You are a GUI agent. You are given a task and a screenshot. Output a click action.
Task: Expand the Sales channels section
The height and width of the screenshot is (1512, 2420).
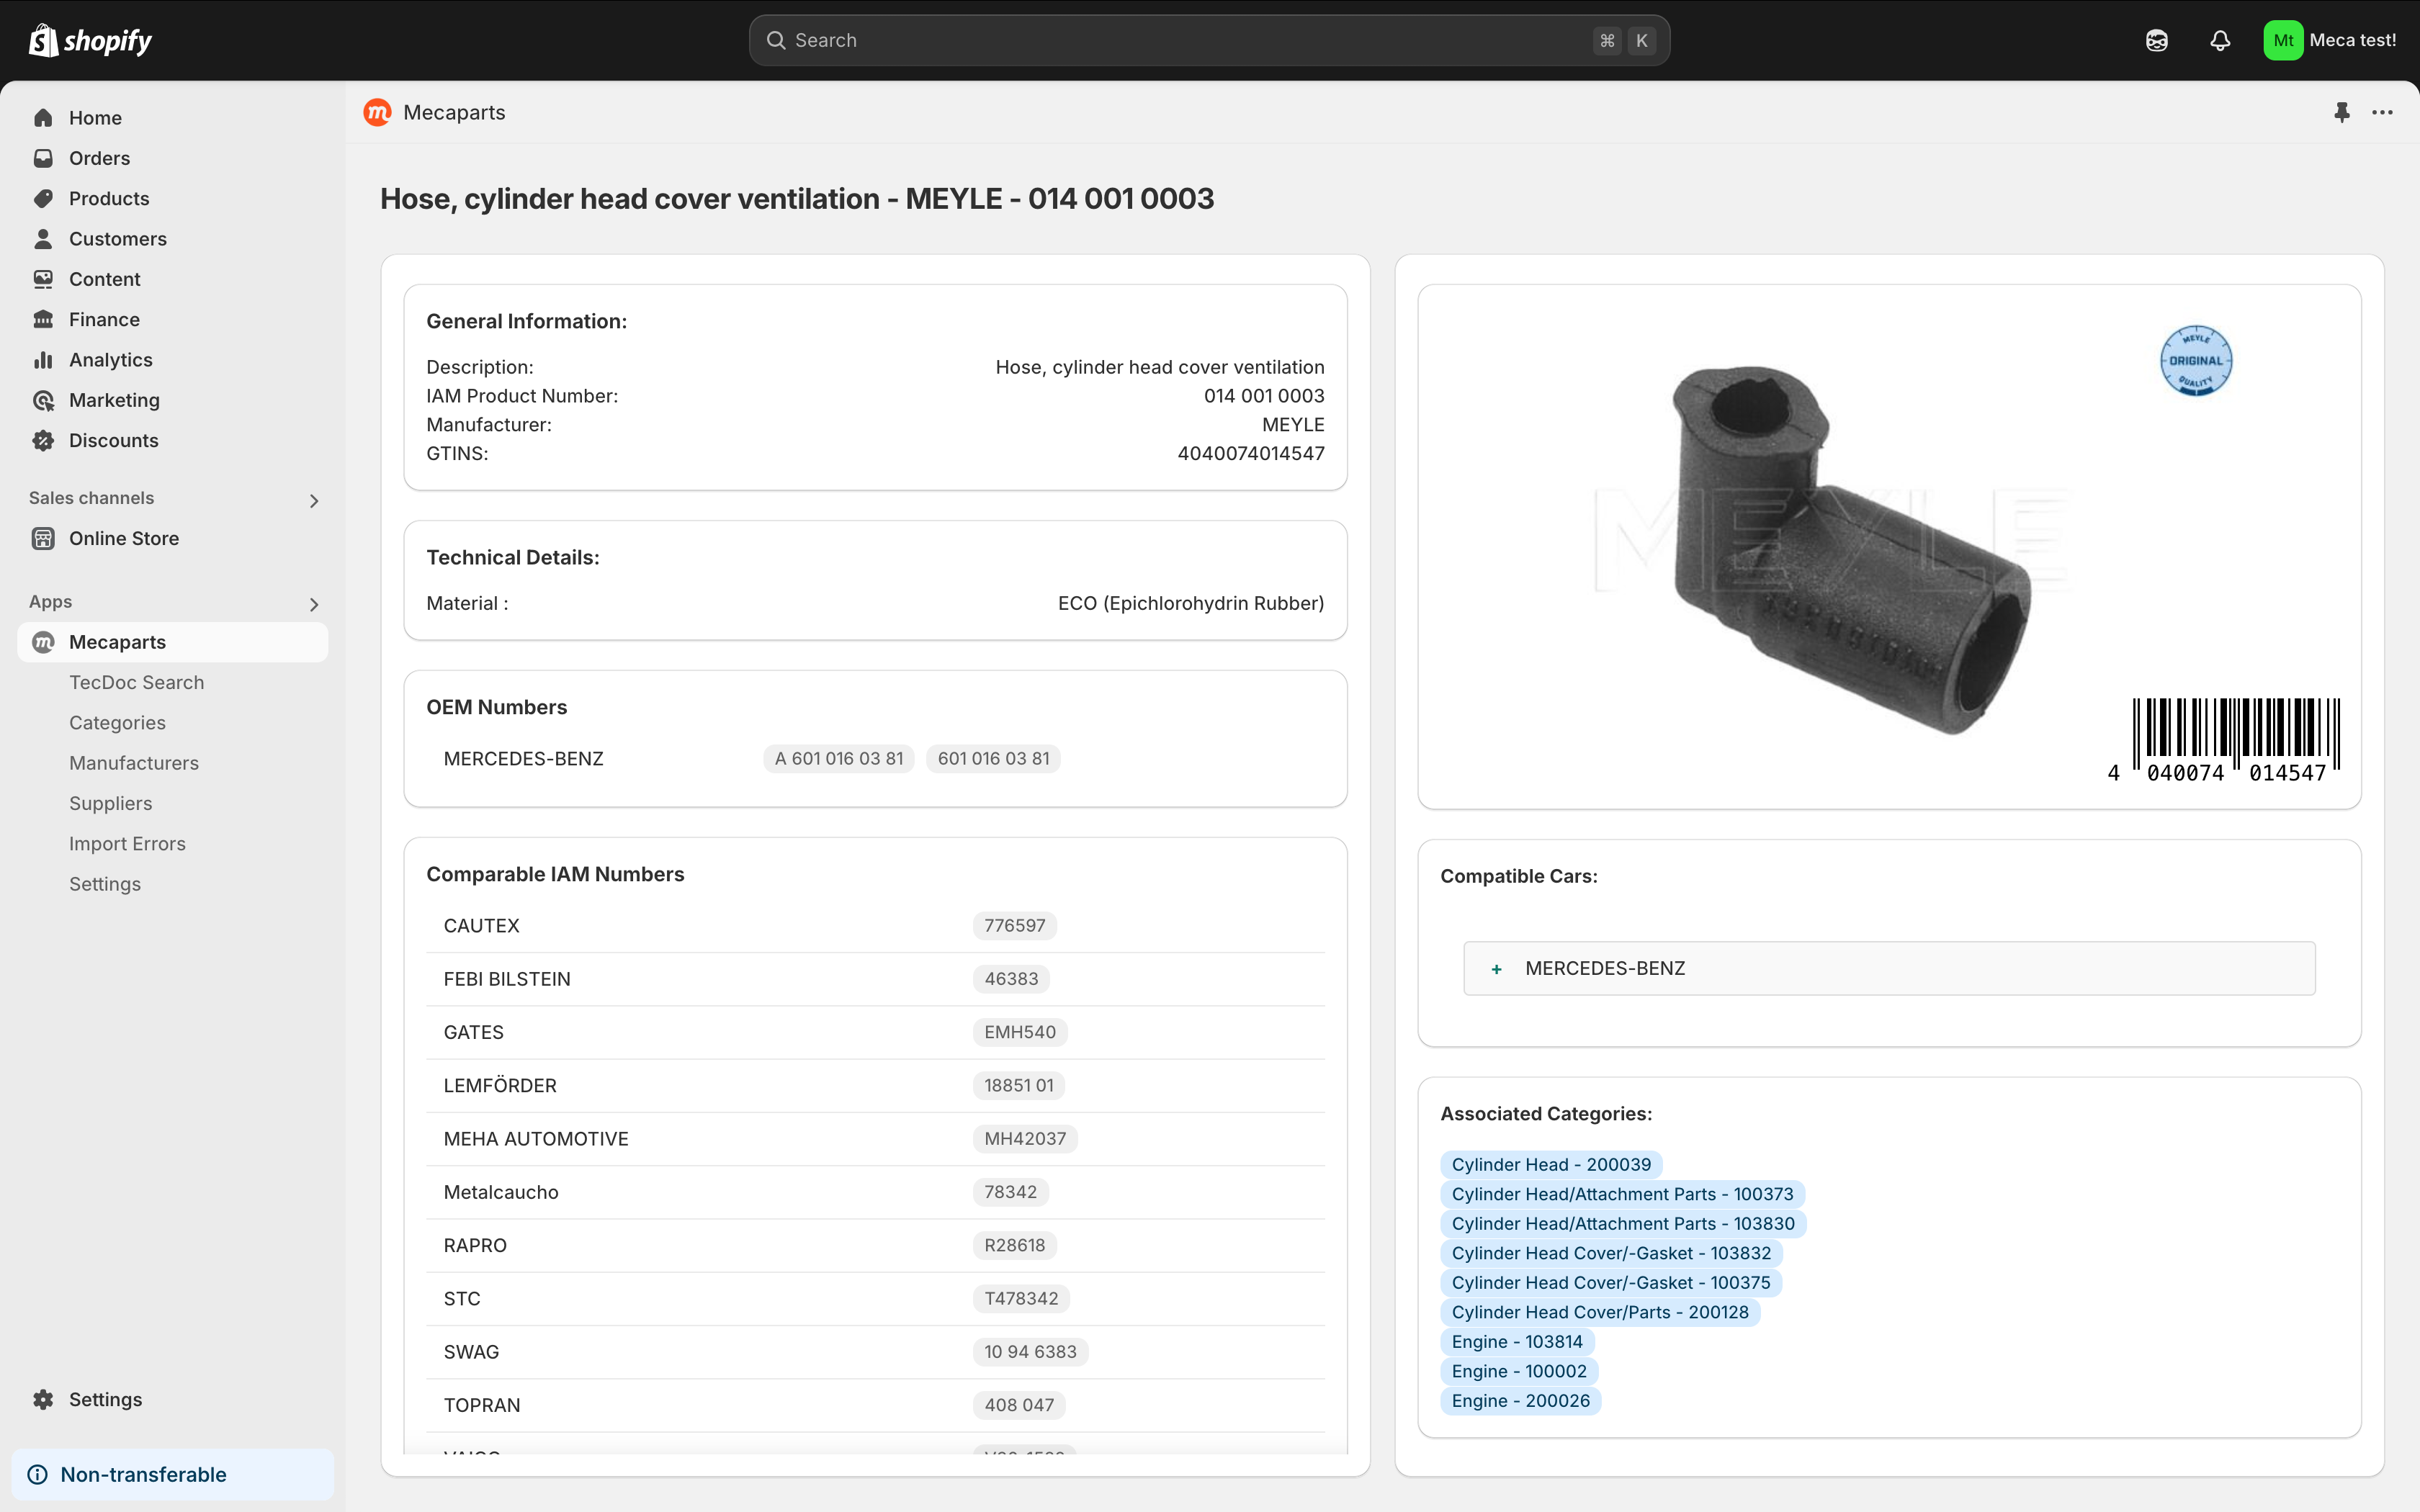click(x=314, y=500)
